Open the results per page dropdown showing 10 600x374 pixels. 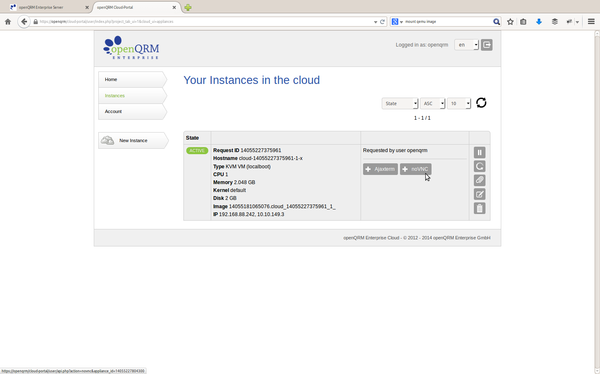point(459,103)
